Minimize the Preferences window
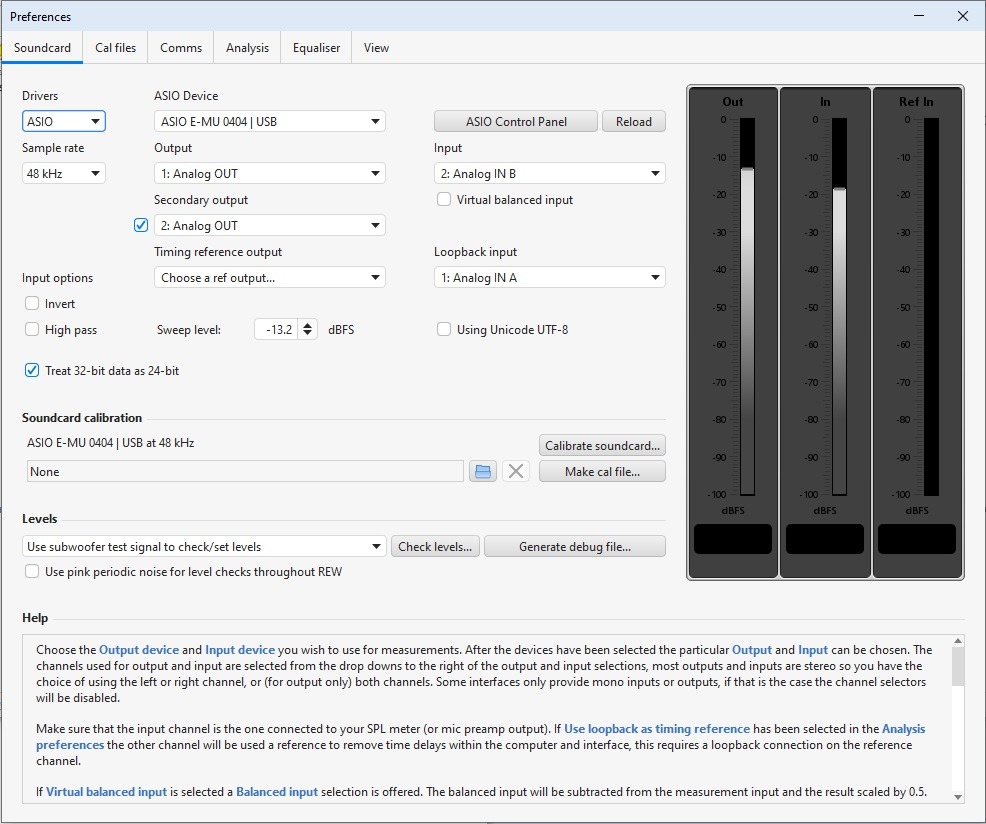 point(919,16)
